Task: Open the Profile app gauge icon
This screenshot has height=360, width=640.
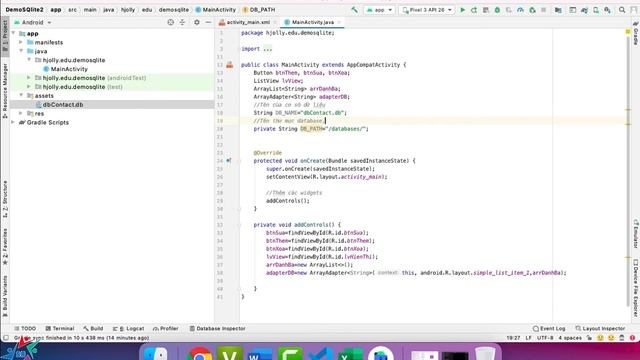Action: [520, 10]
